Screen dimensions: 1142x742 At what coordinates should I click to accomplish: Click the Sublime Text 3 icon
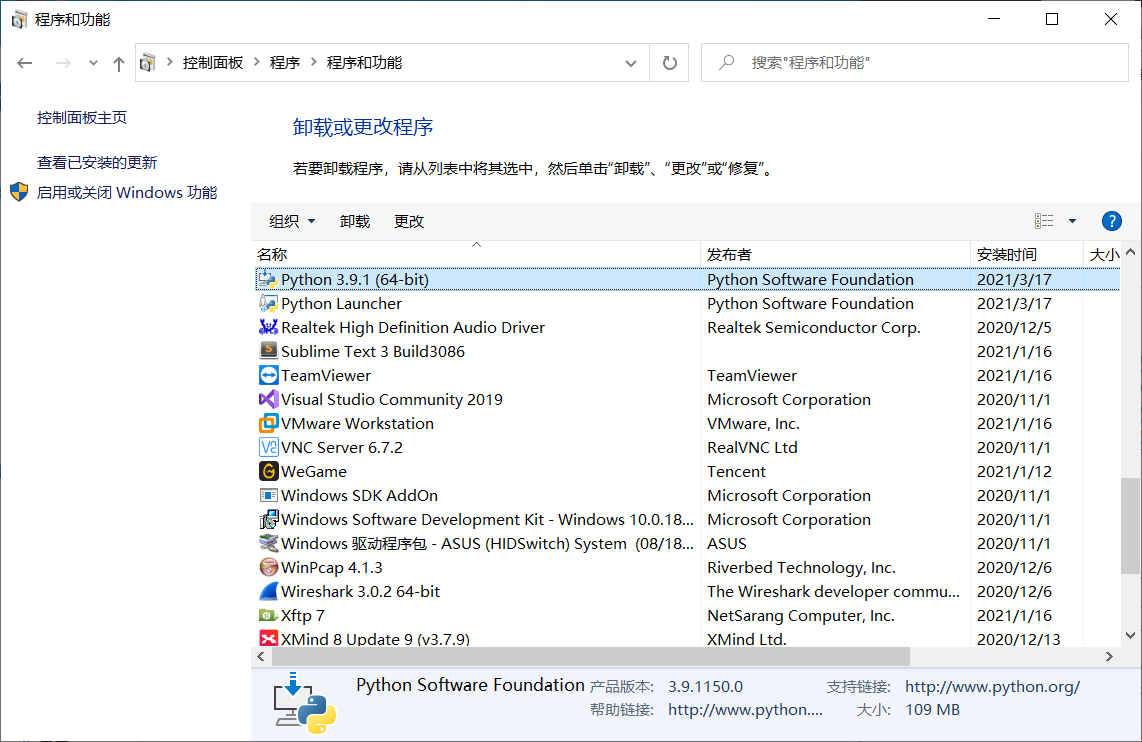[268, 351]
